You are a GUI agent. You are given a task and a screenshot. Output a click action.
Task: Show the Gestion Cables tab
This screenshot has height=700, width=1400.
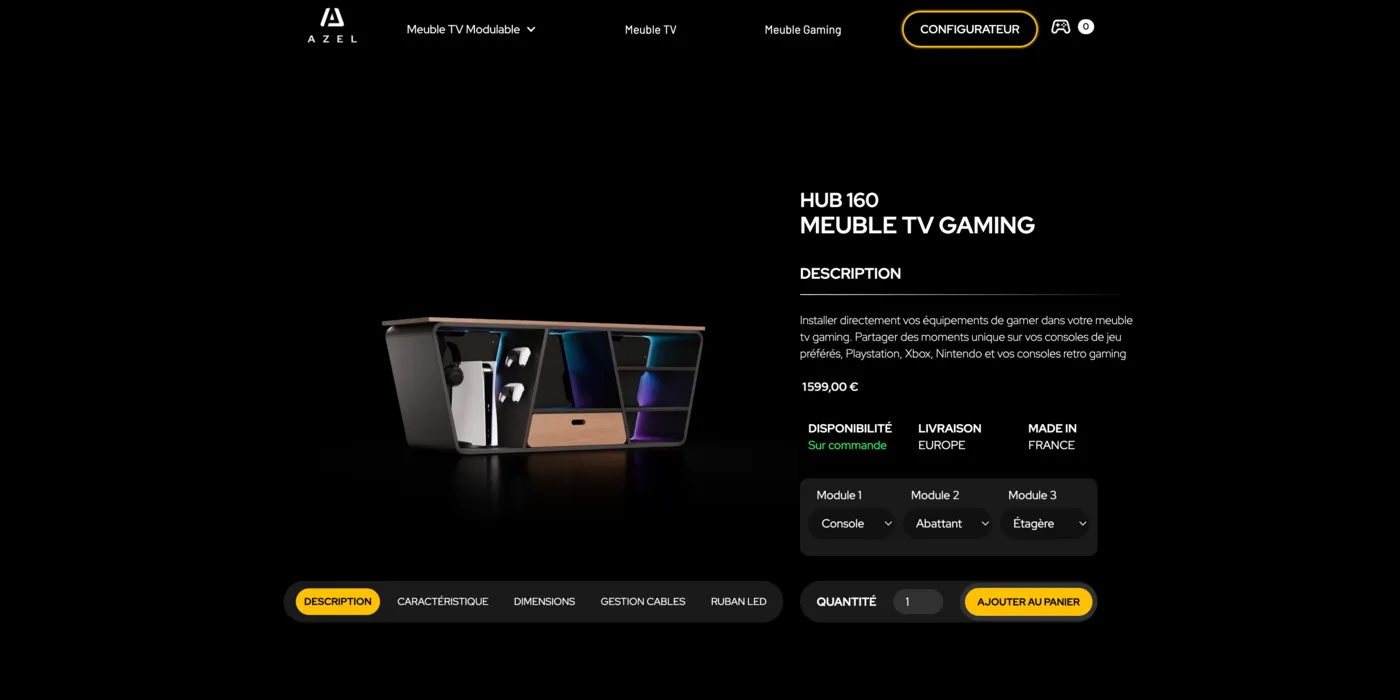[x=643, y=602]
